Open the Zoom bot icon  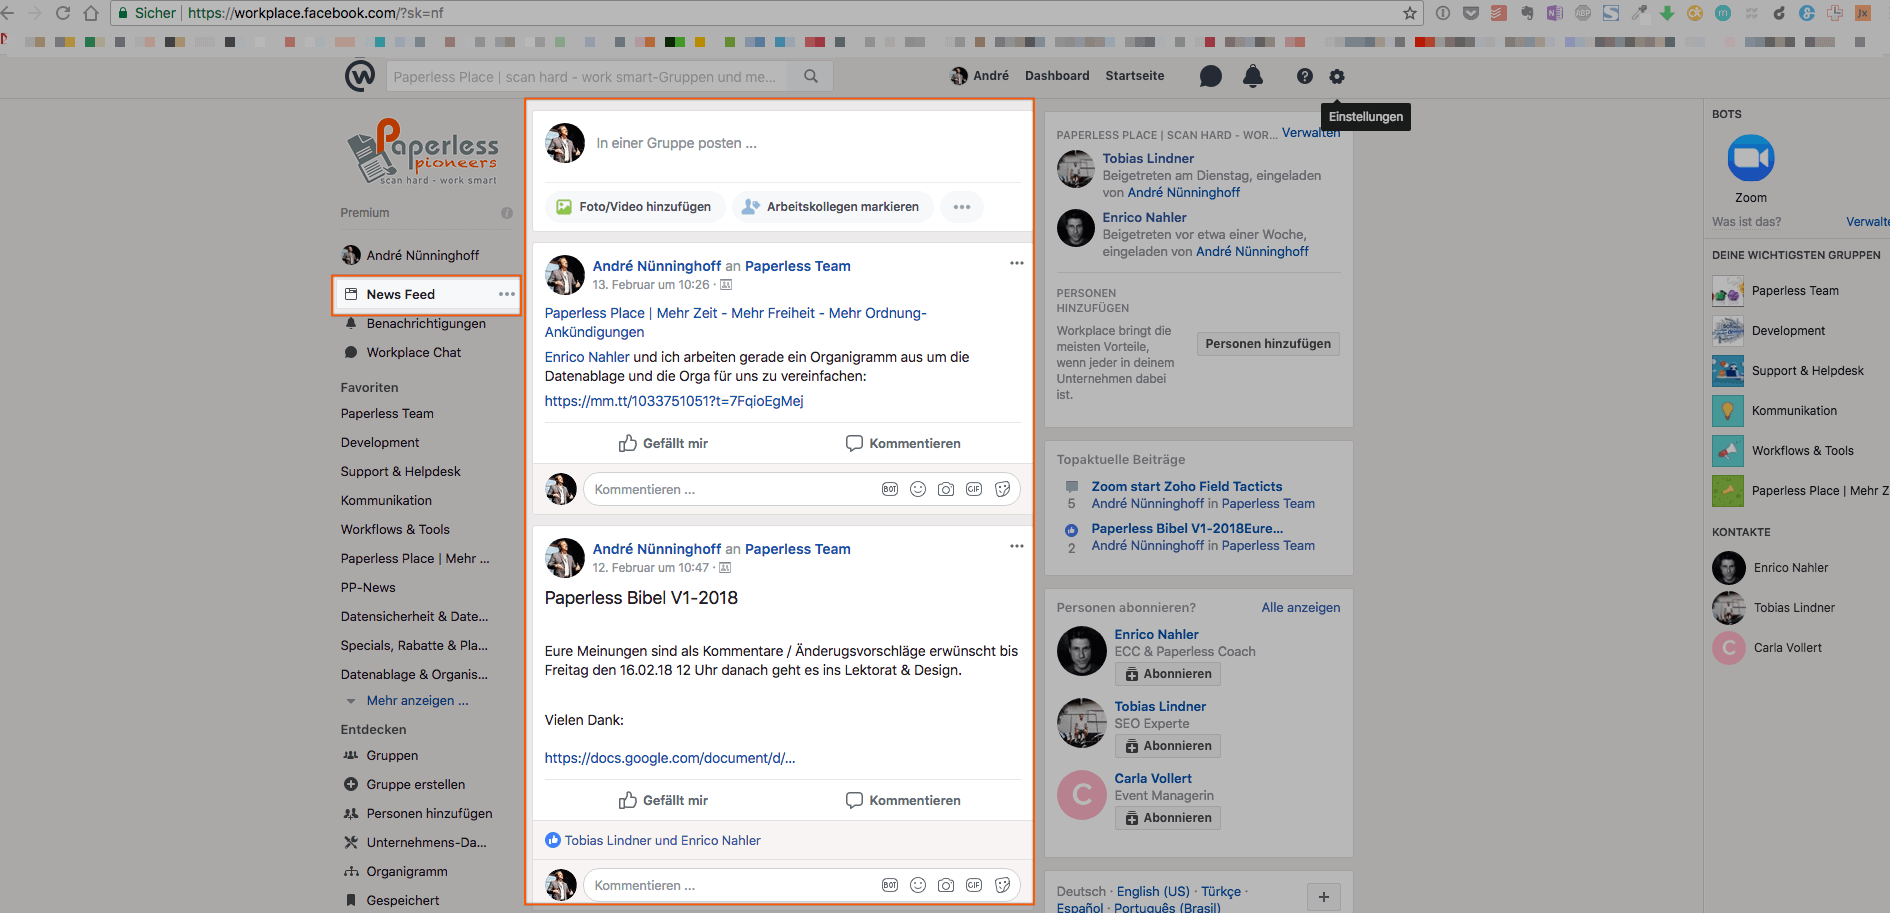tap(1750, 158)
